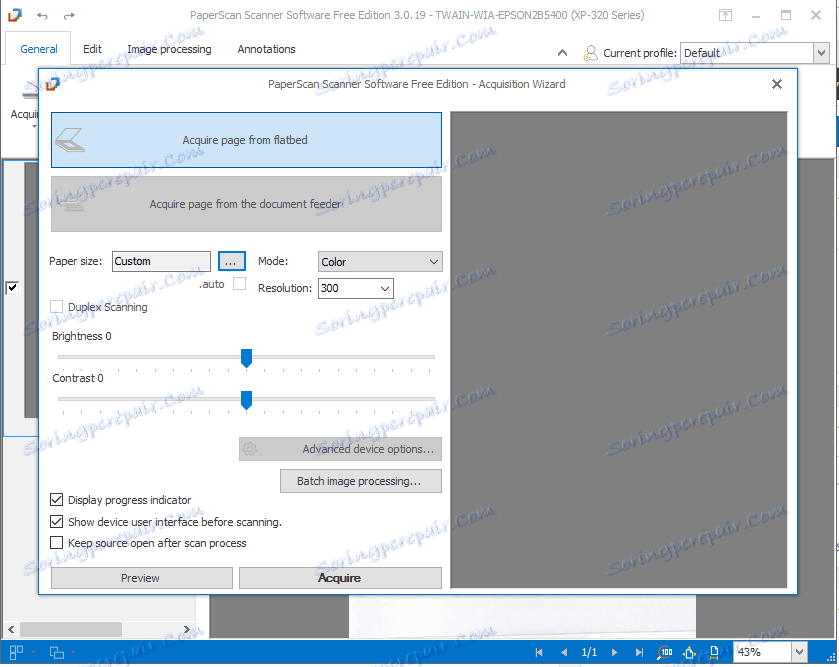Image resolution: width=839 pixels, height=667 pixels.
Task: Open the Image processing tab
Action: coord(169,49)
